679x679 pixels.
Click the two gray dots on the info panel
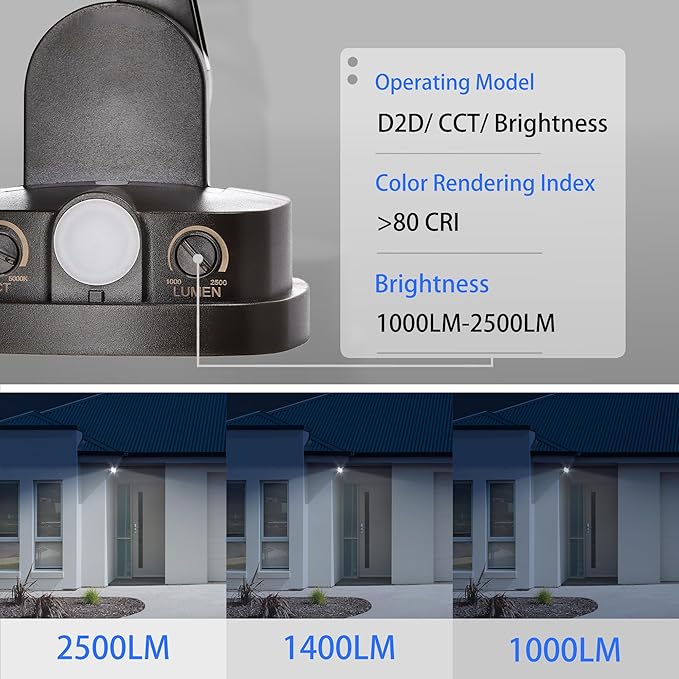click(x=352, y=69)
